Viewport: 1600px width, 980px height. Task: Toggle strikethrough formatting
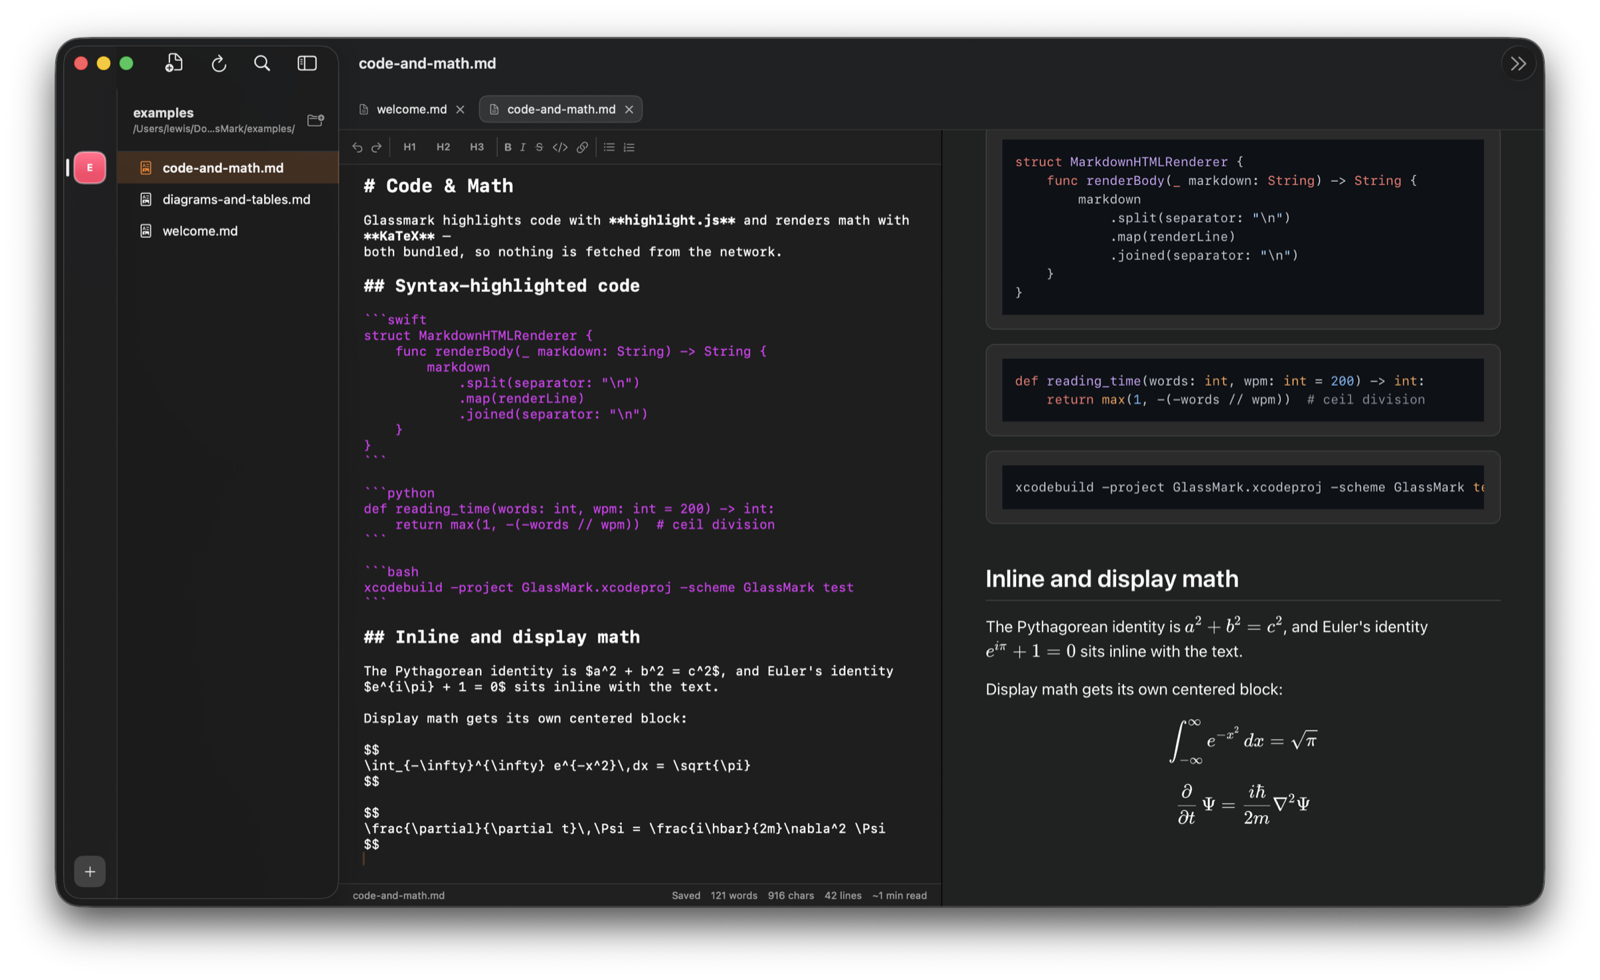point(539,147)
